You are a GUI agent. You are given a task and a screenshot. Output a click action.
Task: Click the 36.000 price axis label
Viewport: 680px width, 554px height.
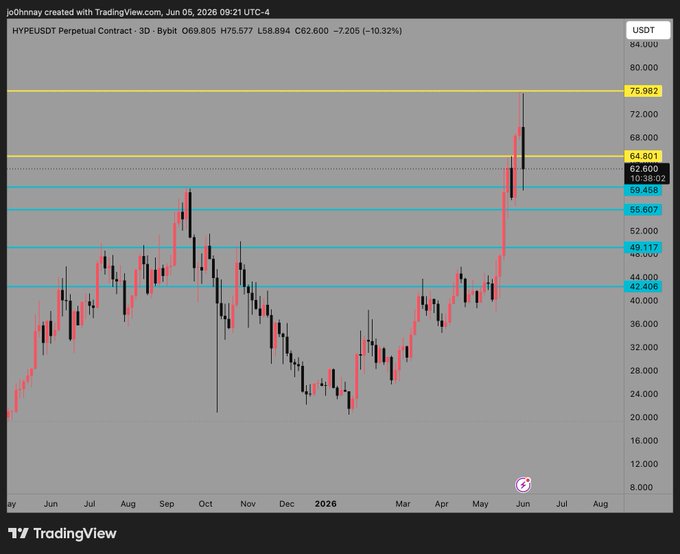click(644, 324)
